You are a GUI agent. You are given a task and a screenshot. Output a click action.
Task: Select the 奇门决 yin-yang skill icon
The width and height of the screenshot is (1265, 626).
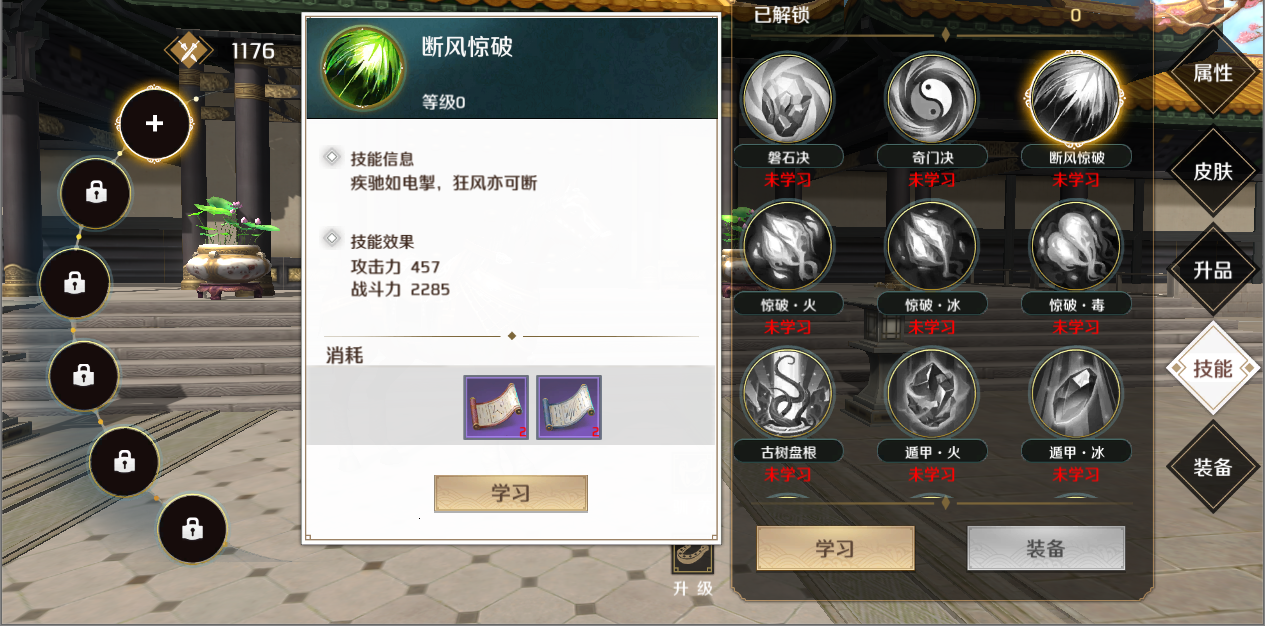(931, 99)
